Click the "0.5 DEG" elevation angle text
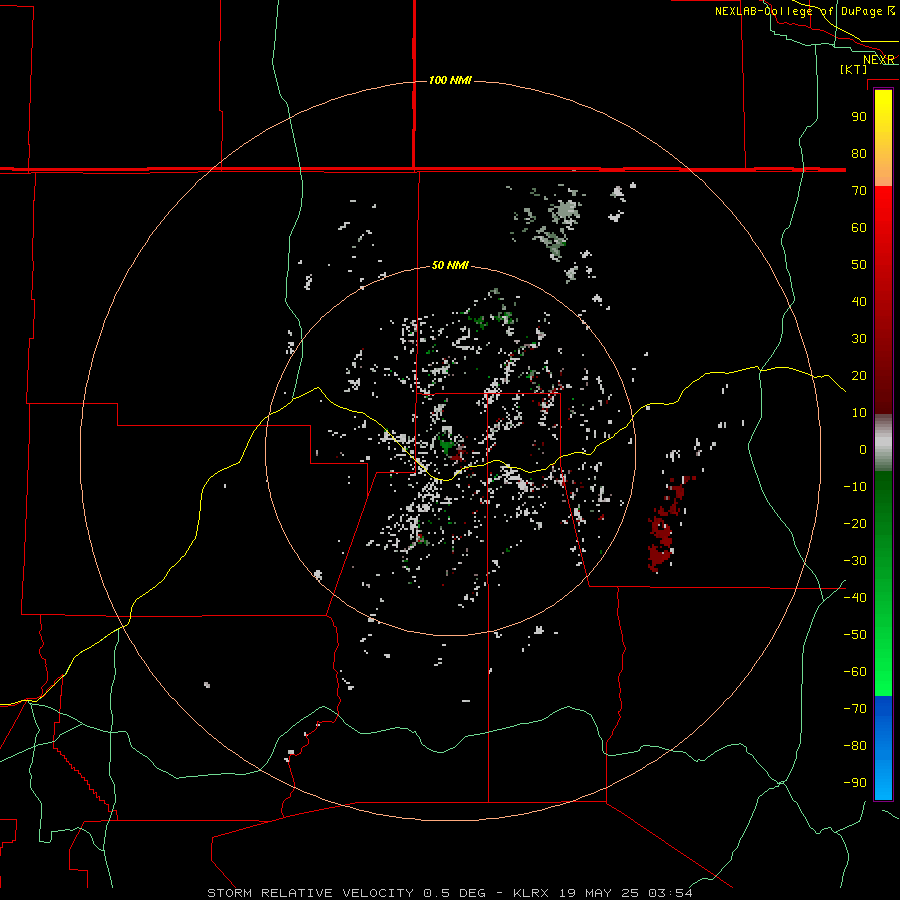This screenshot has height=900, width=900. [454, 893]
